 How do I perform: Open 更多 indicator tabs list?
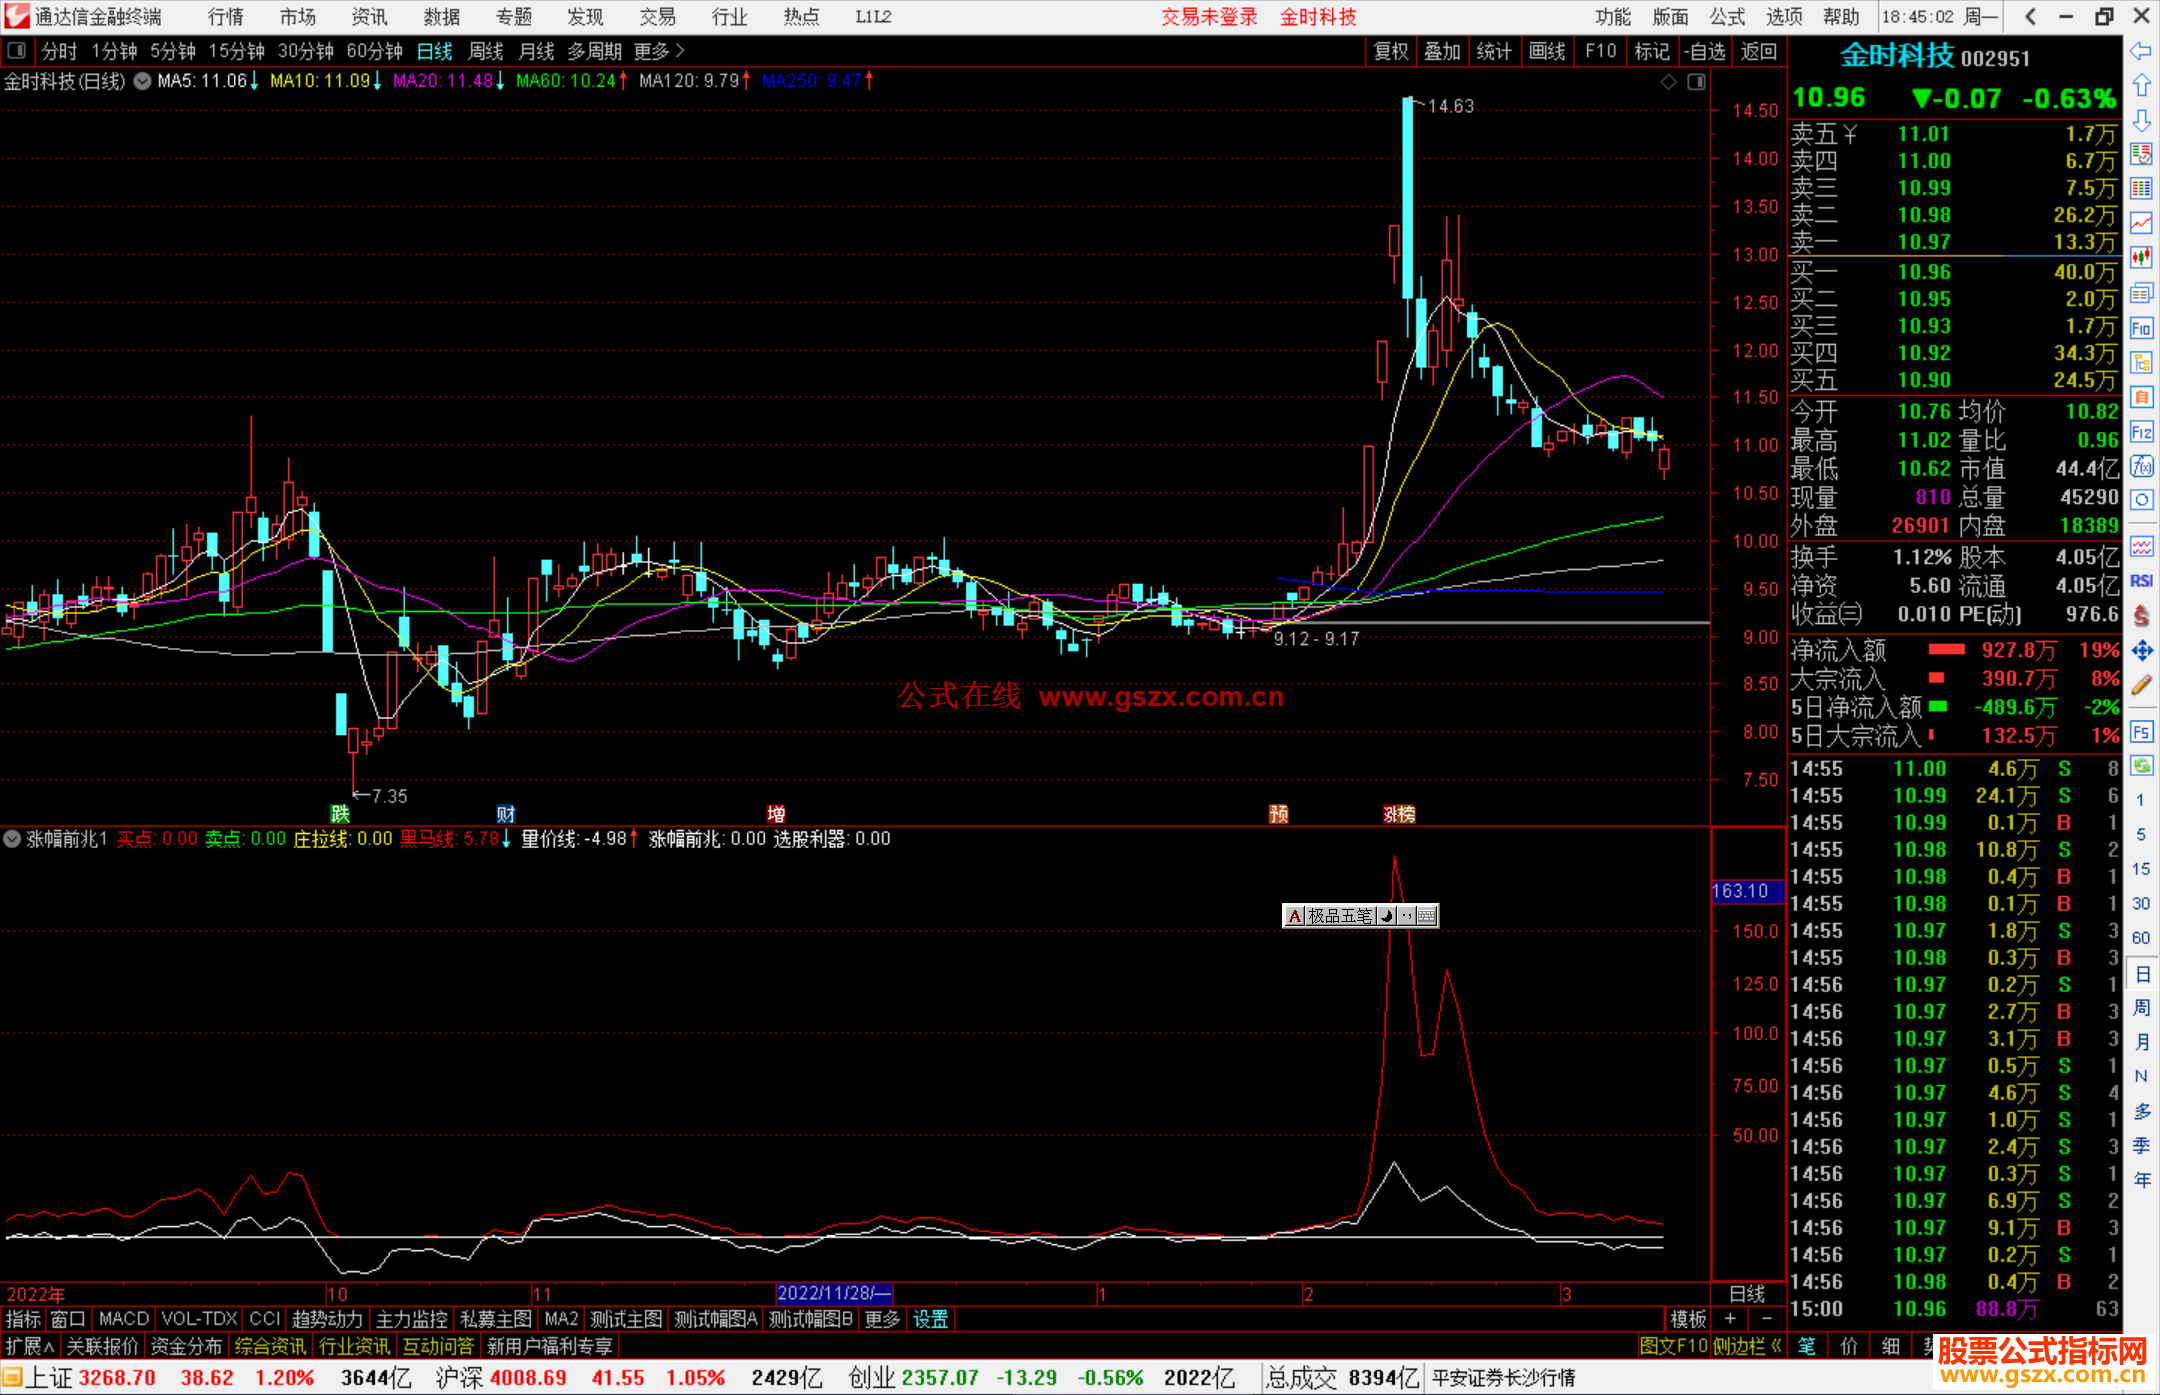click(x=882, y=1319)
